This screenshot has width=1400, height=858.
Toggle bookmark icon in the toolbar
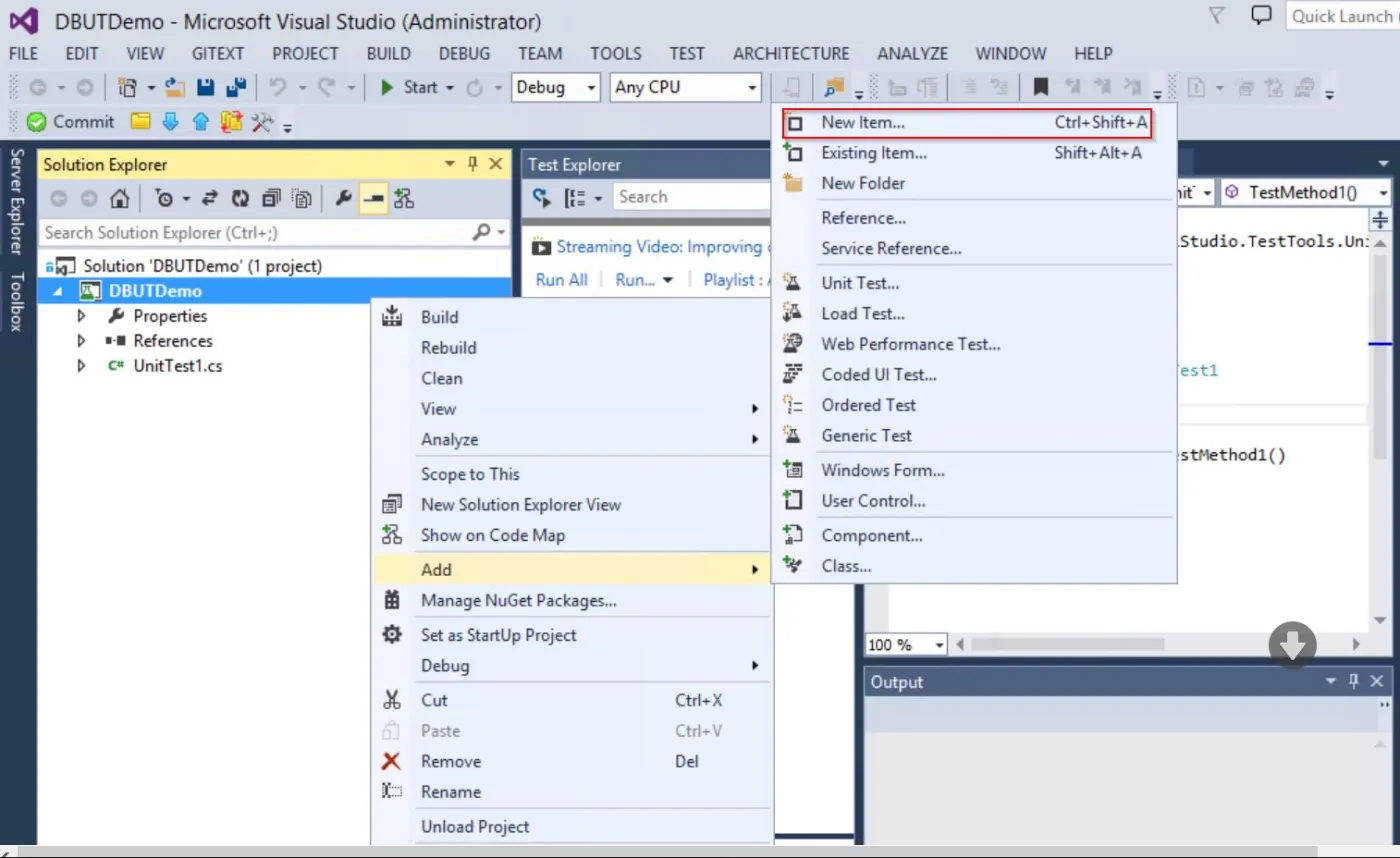point(1040,88)
